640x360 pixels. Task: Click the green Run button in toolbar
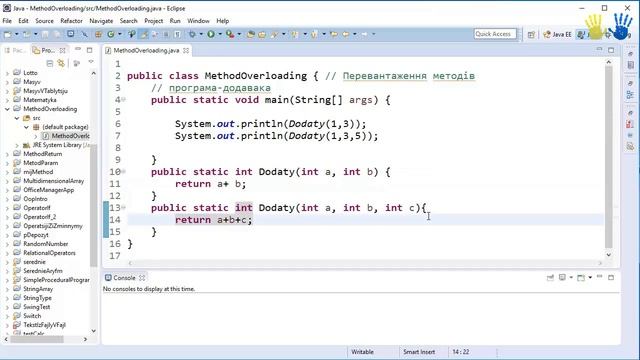coord(211,35)
